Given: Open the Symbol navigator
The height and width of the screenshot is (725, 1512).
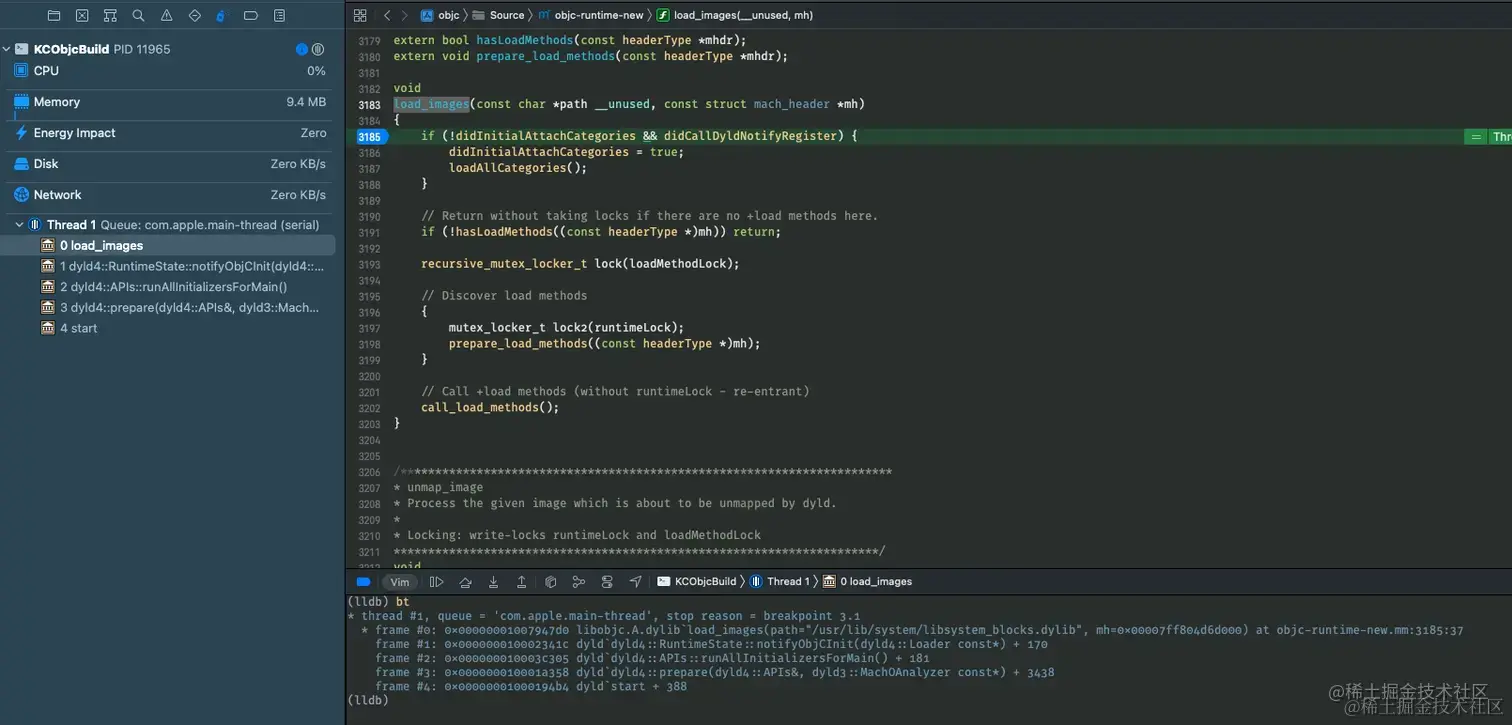Looking at the screenshot, I should (x=110, y=16).
